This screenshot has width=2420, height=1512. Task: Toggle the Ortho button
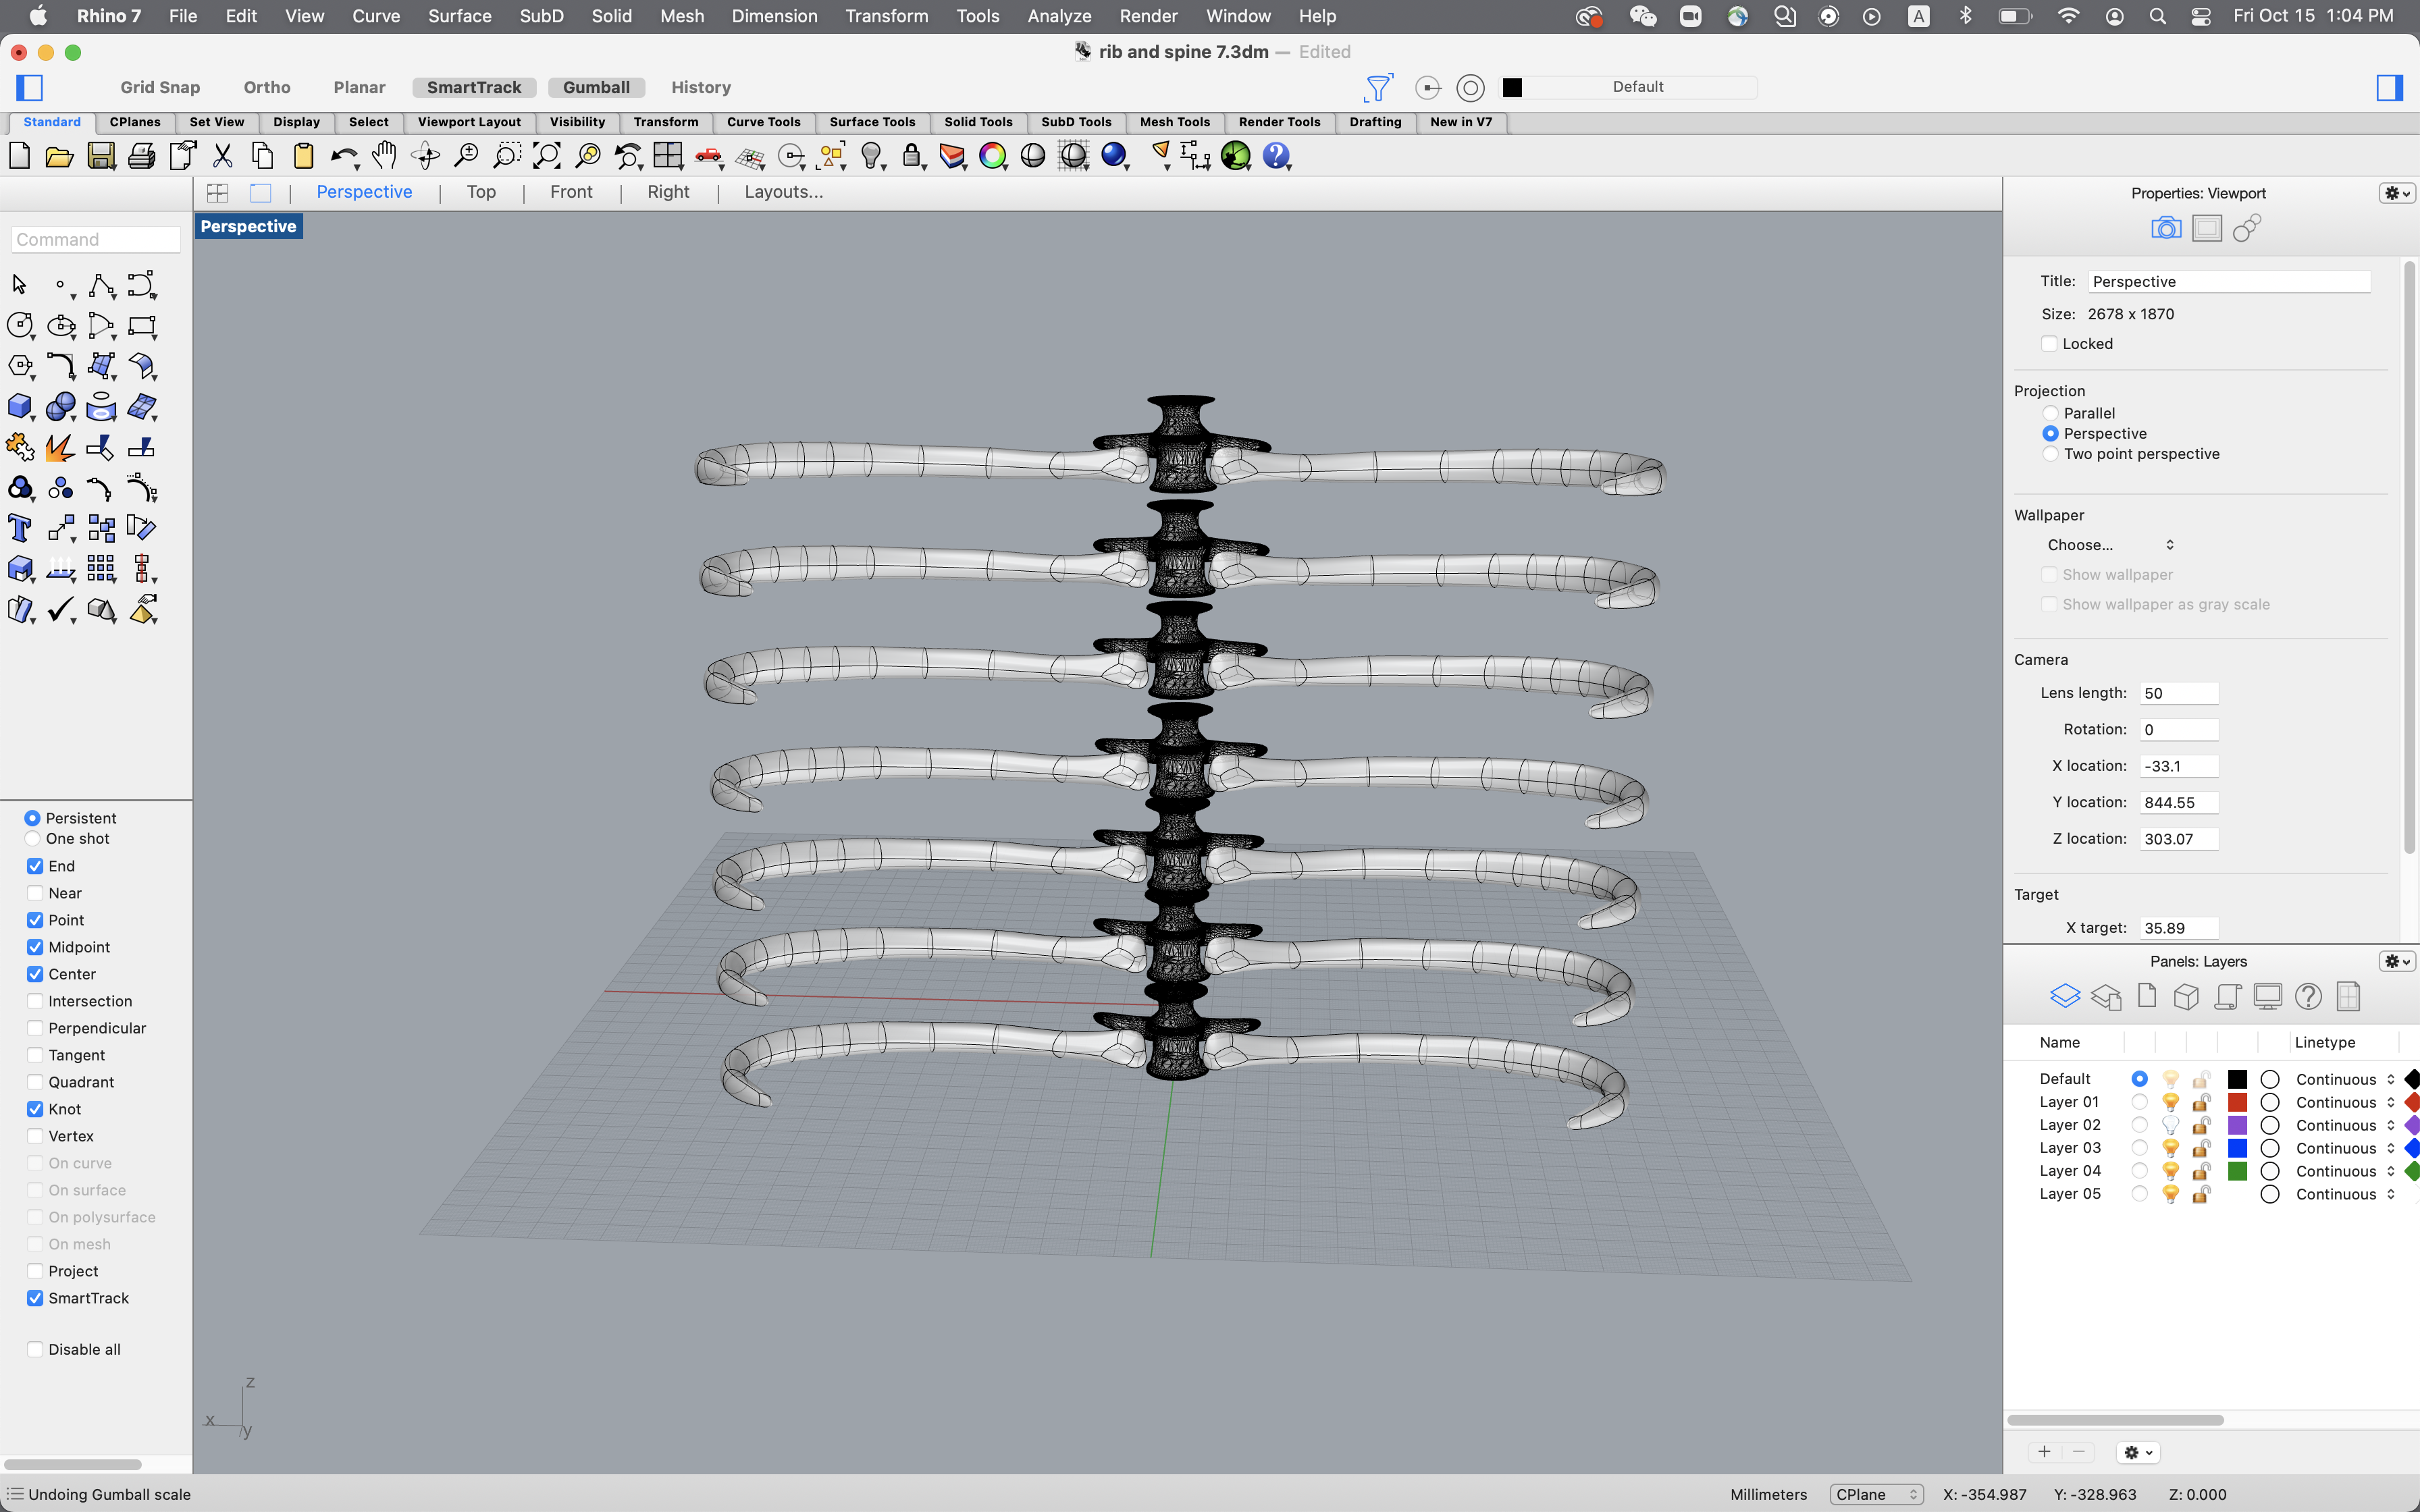[267, 87]
